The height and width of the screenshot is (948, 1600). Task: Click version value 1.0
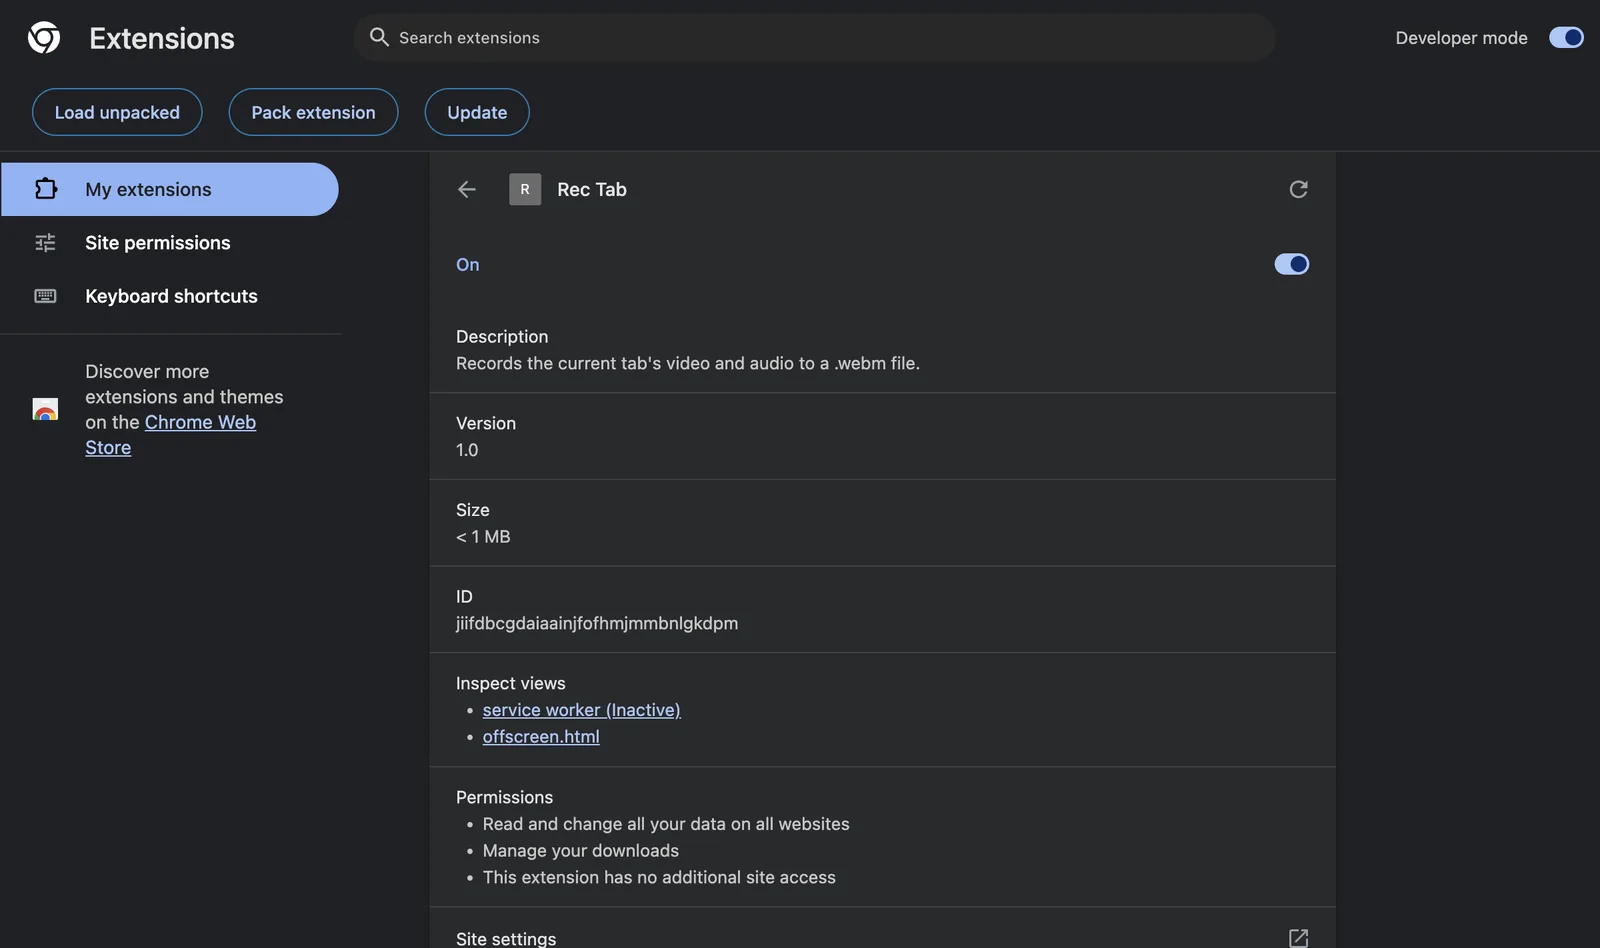[467, 450]
